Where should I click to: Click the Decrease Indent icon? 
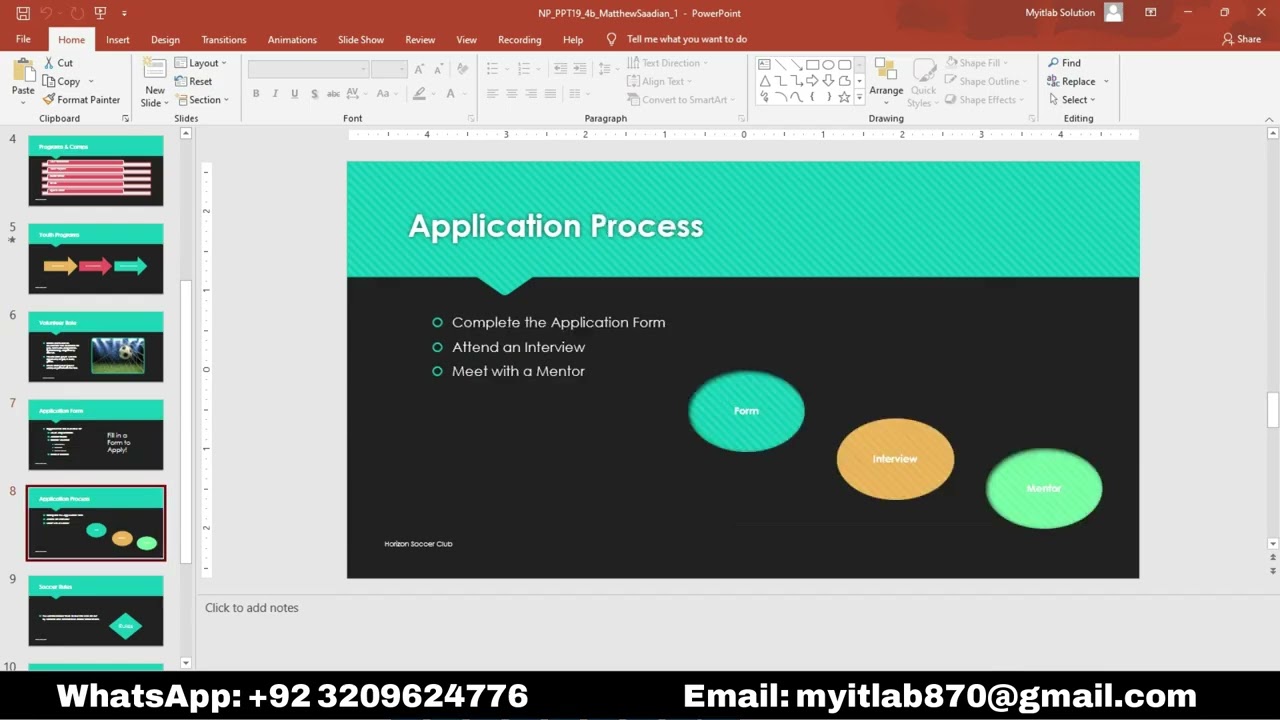(560, 68)
